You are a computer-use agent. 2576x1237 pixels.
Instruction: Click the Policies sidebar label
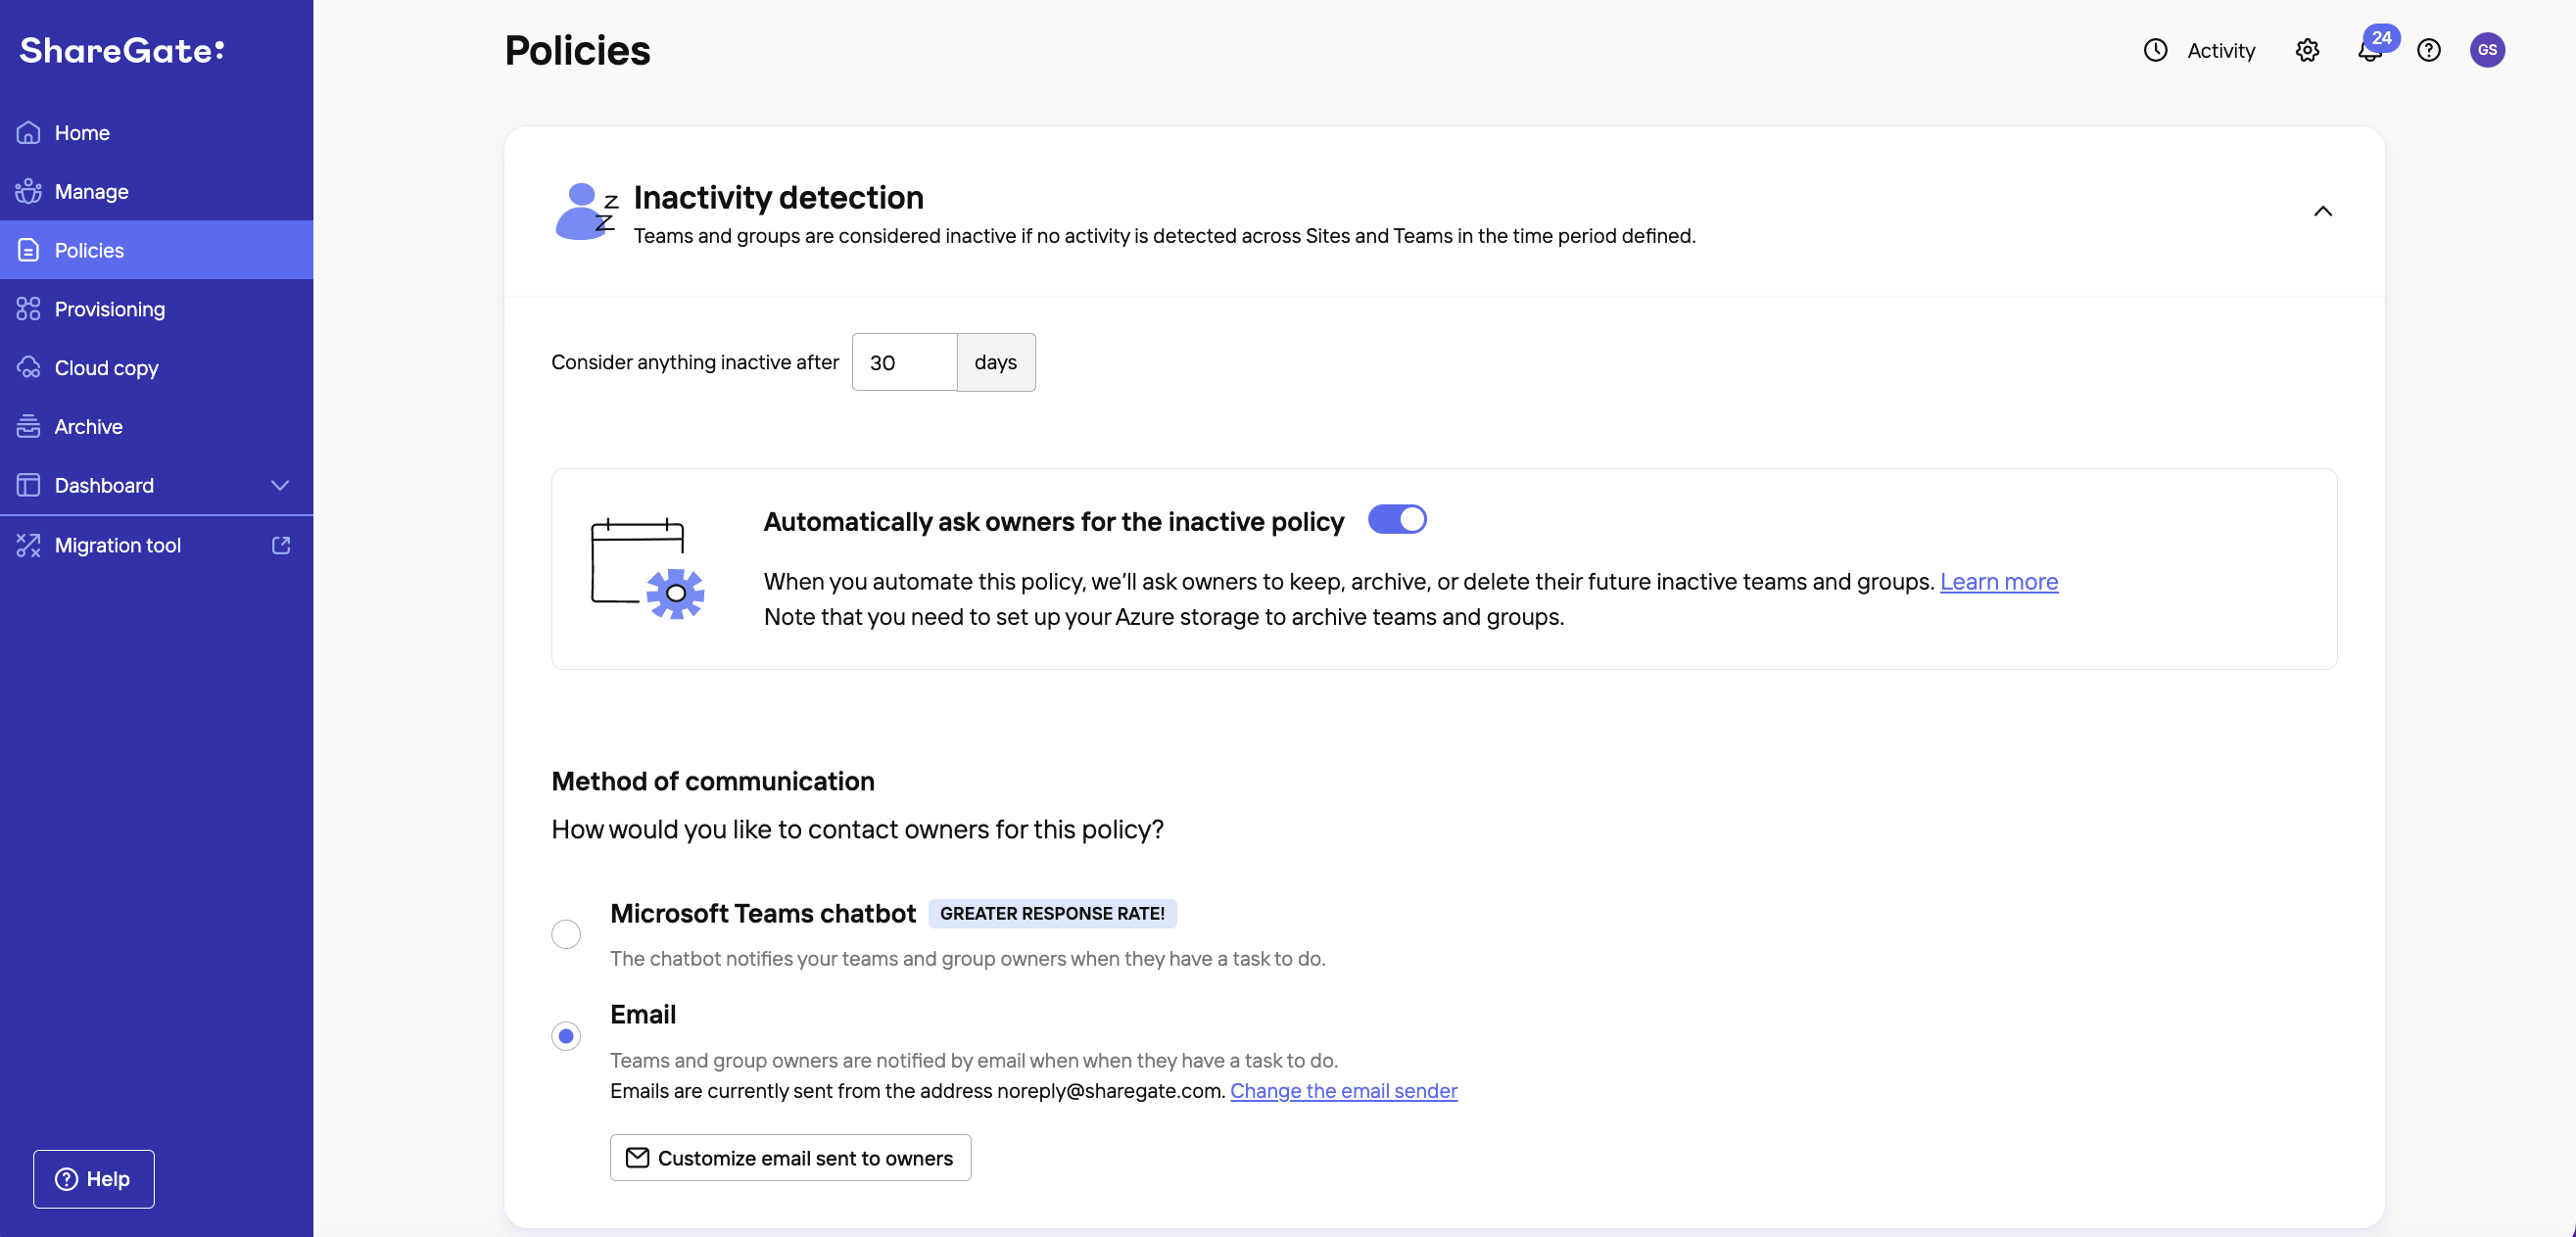(x=89, y=250)
